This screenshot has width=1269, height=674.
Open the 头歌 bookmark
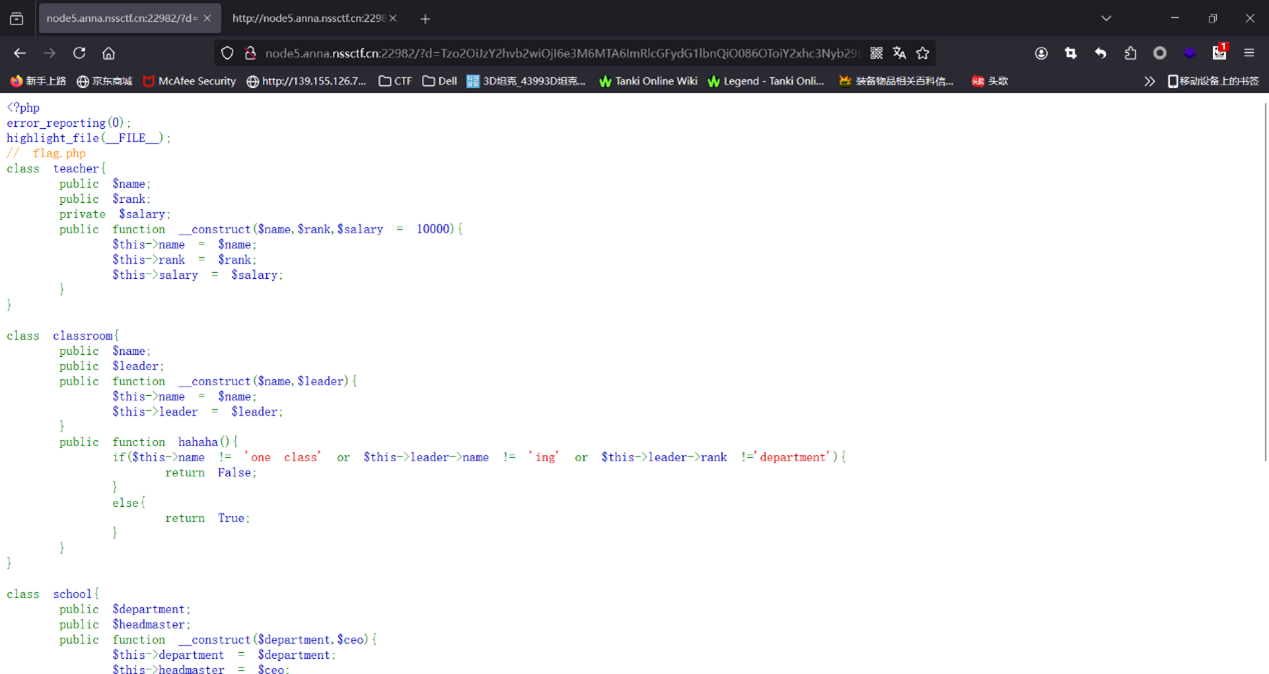pos(990,81)
